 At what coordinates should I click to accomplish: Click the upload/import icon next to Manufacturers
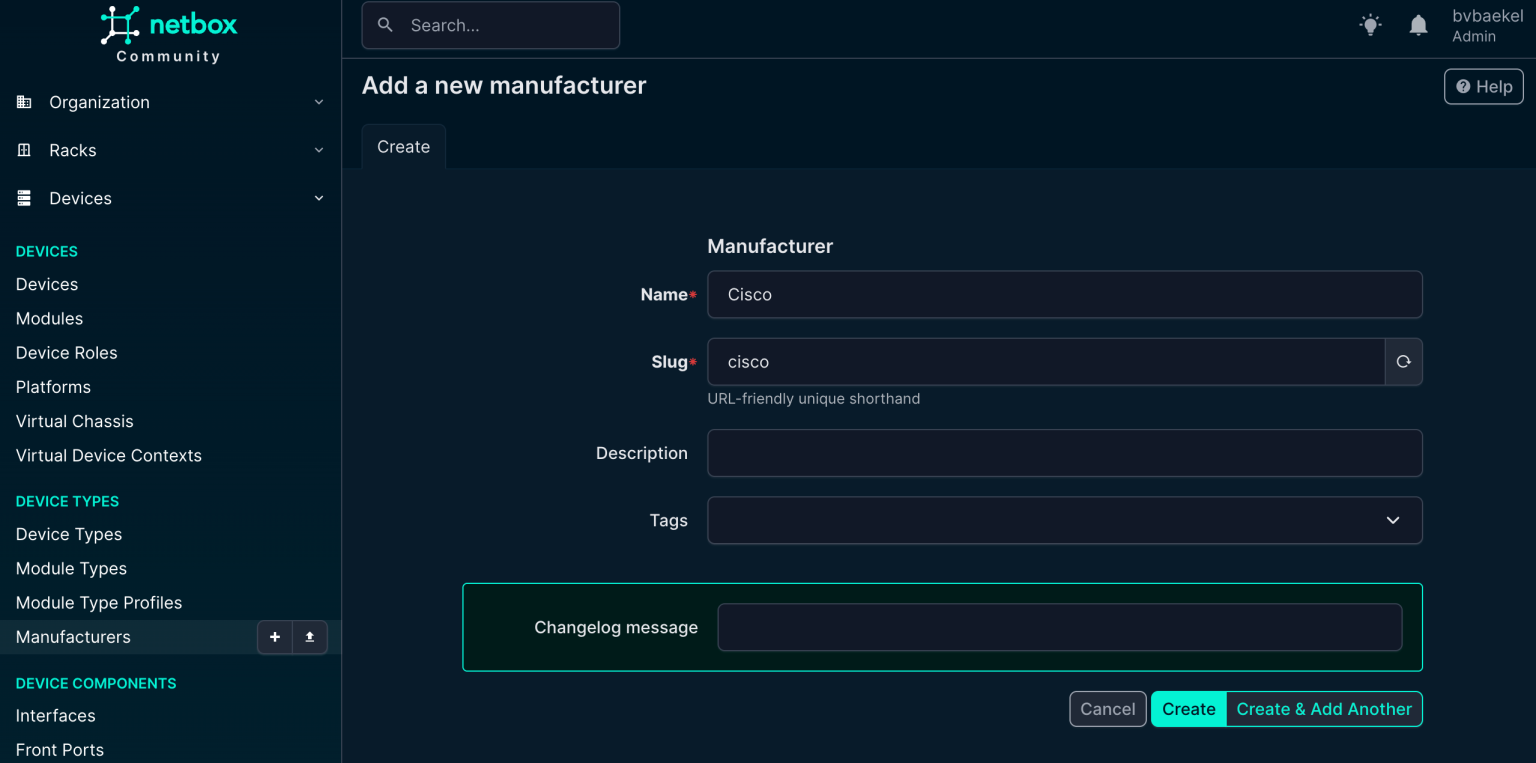309,637
